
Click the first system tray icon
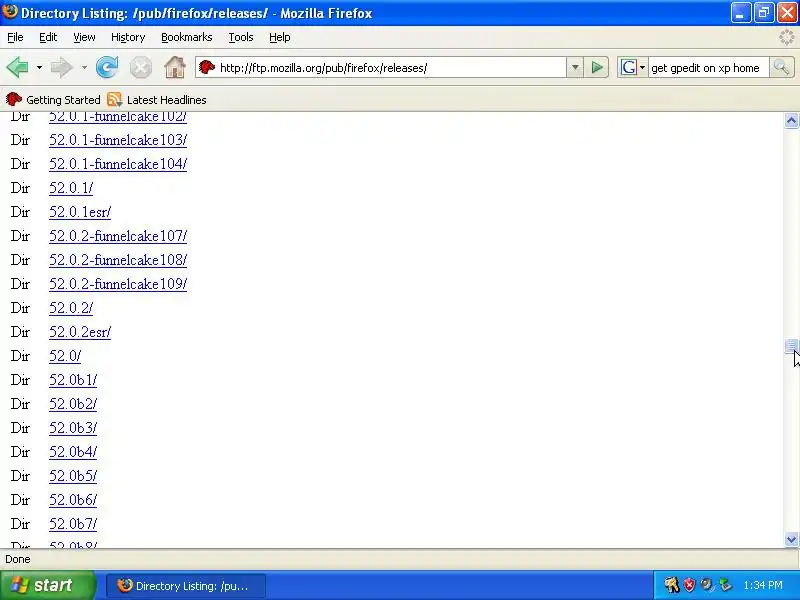671,585
